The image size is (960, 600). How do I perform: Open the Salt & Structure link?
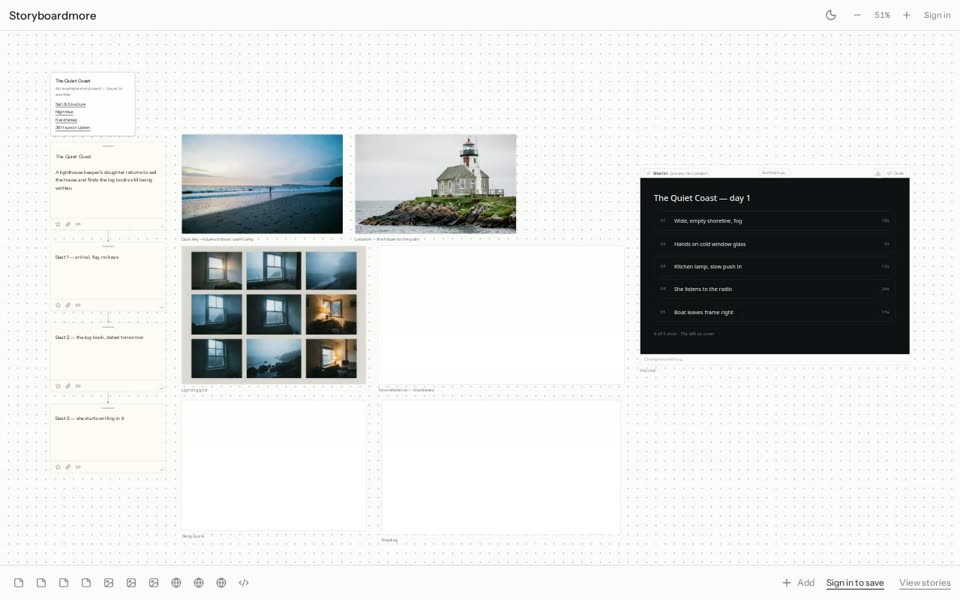point(70,105)
